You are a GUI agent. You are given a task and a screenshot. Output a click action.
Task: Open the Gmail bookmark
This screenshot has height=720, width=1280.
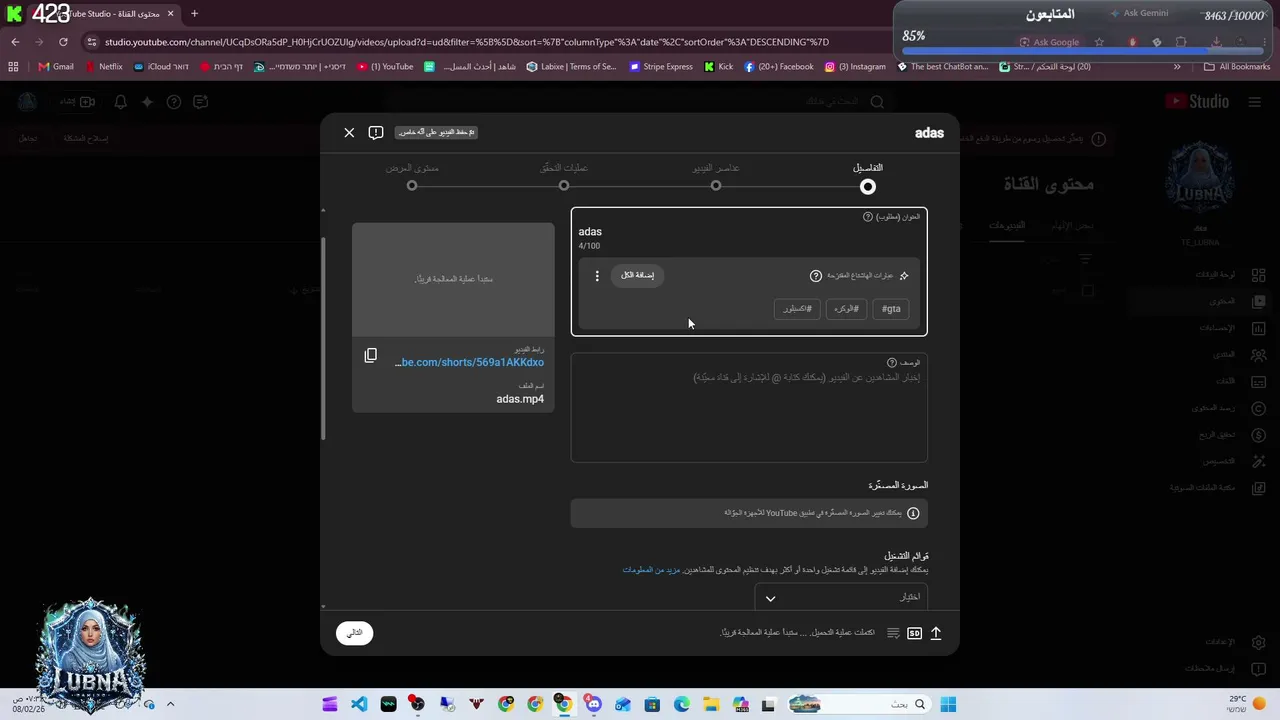56,67
